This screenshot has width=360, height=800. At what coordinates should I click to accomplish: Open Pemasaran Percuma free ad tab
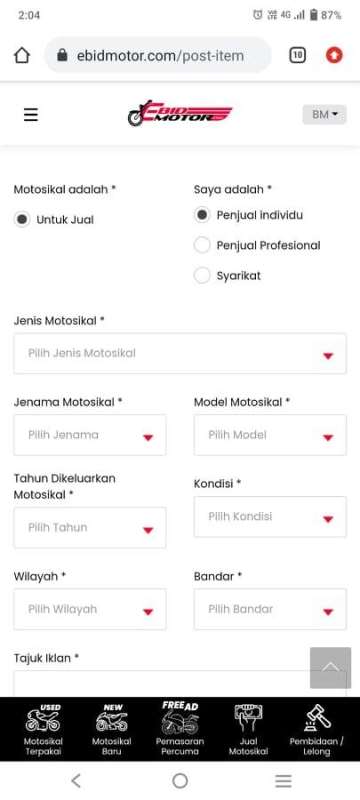pos(180,729)
